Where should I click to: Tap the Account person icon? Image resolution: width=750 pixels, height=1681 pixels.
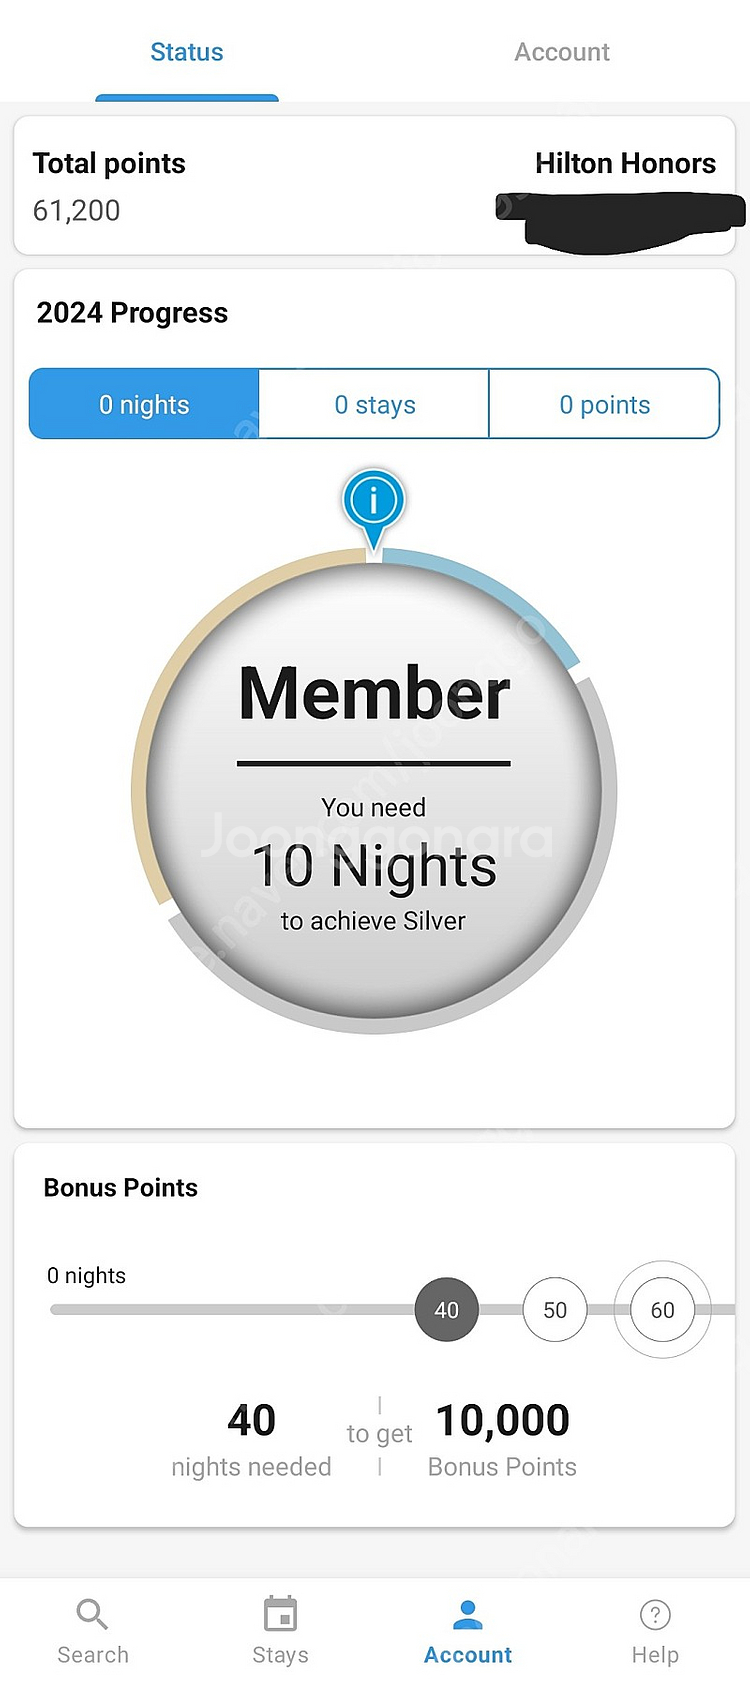point(467,1614)
